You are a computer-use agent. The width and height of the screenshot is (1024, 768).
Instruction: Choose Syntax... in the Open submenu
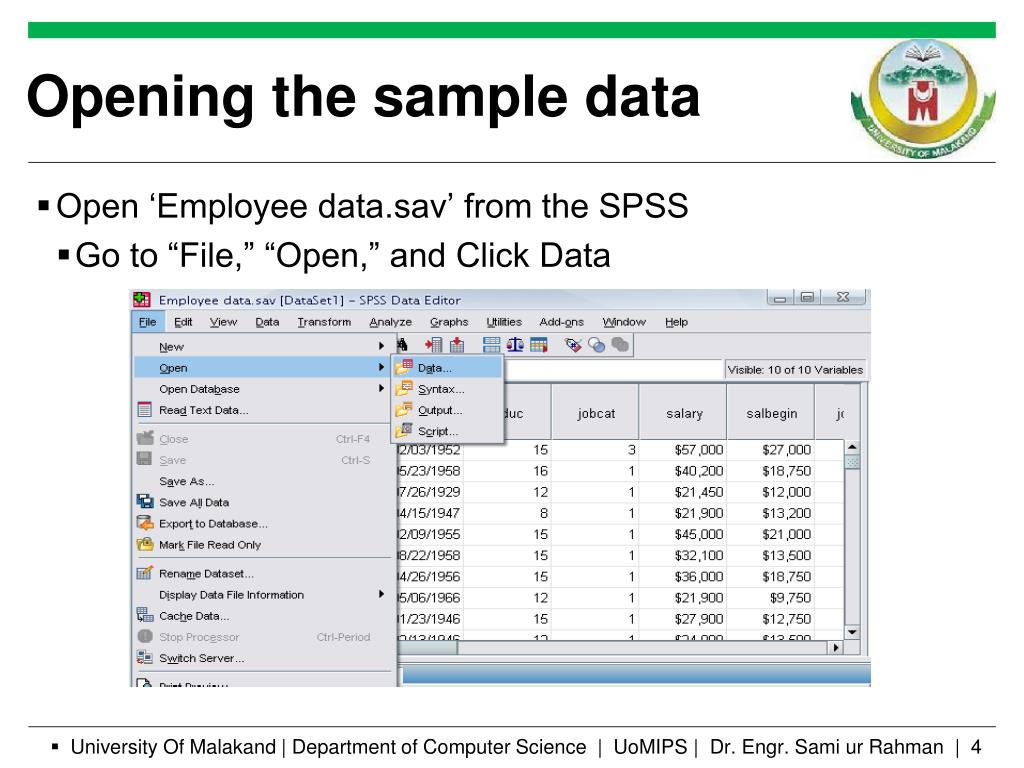click(448, 389)
